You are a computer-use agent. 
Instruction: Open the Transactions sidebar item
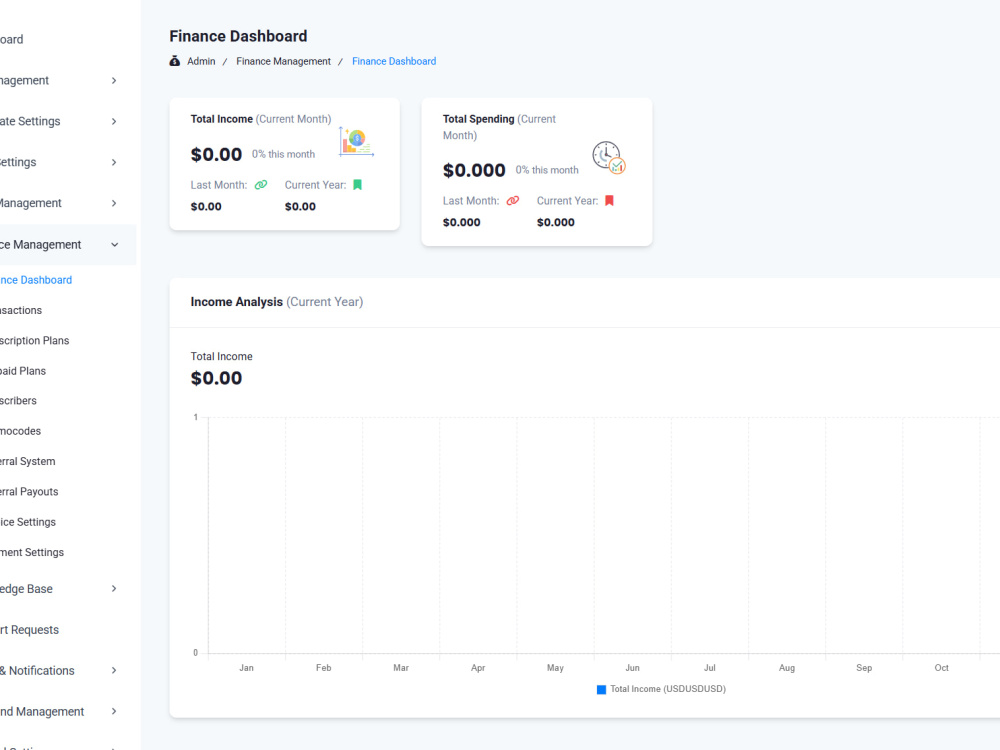[x=21, y=311]
